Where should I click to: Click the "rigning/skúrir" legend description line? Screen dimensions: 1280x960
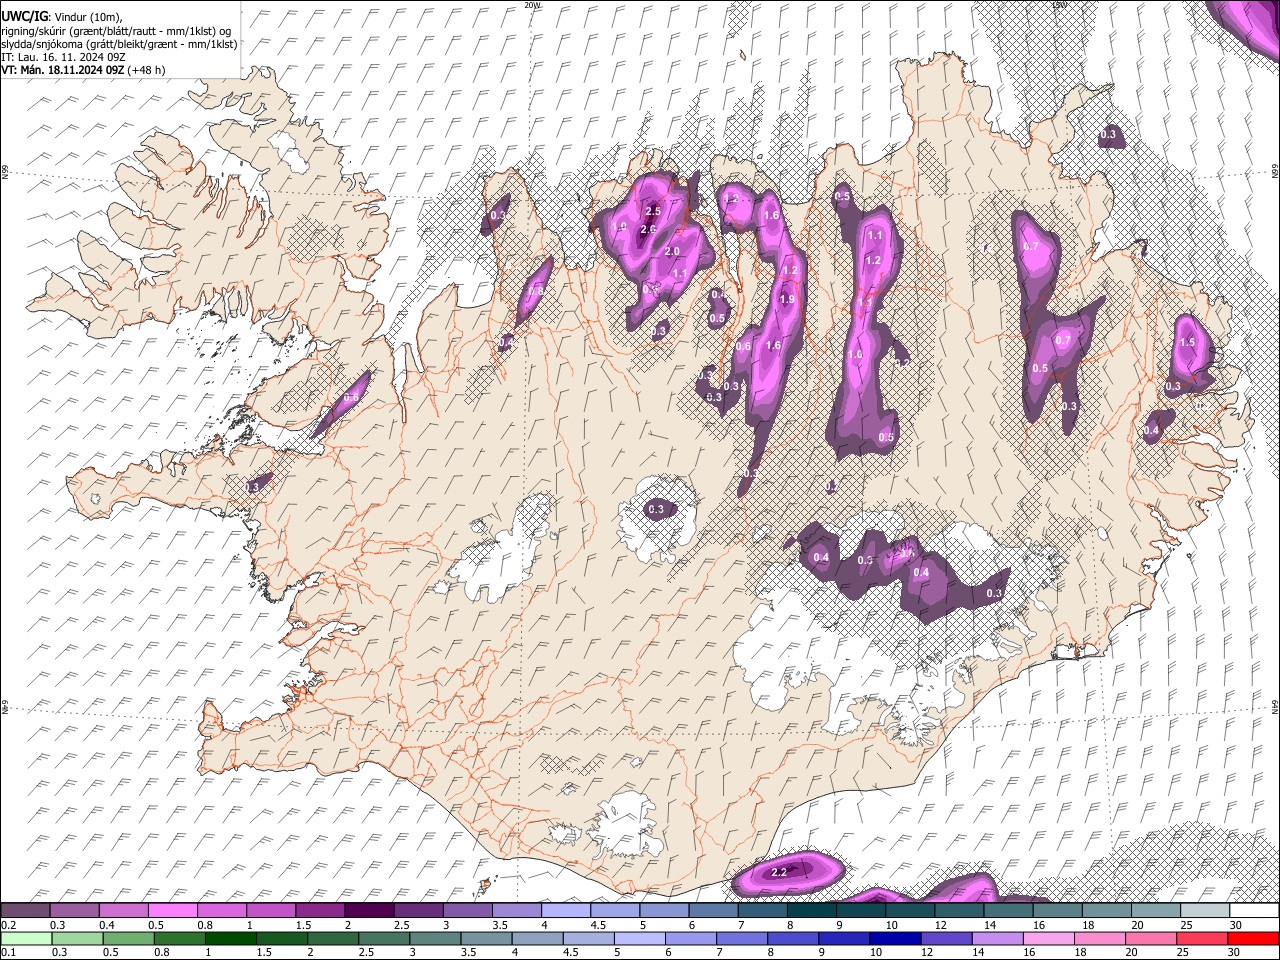tap(116, 30)
